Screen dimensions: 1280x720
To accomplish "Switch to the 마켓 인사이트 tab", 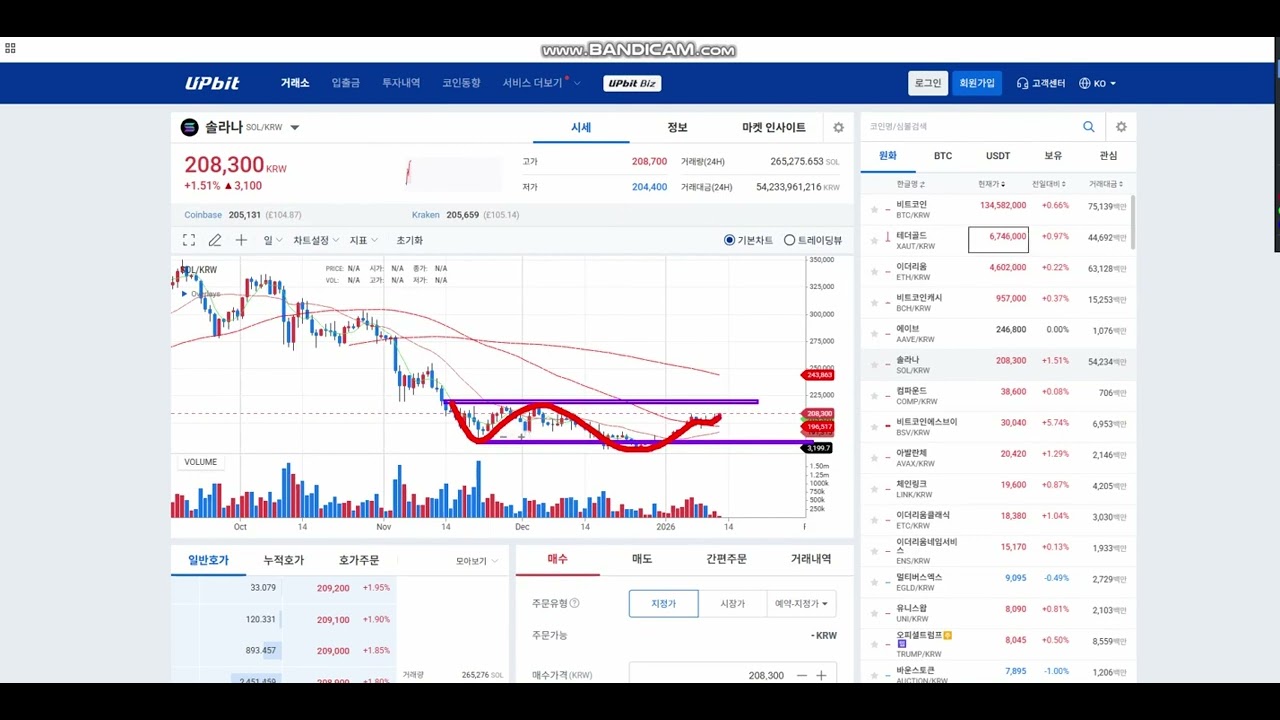I will (x=773, y=127).
